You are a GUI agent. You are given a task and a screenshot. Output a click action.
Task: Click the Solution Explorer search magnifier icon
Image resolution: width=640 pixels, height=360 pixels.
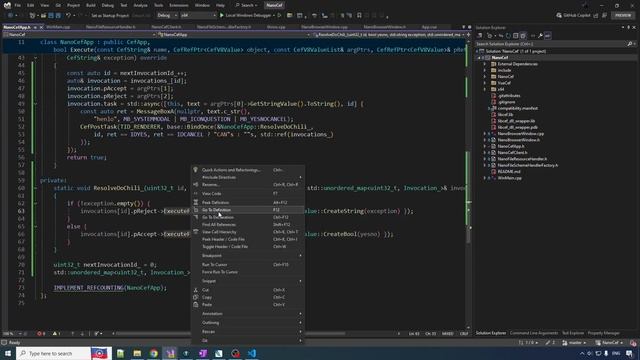pyautogui.click(x=629, y=44)
